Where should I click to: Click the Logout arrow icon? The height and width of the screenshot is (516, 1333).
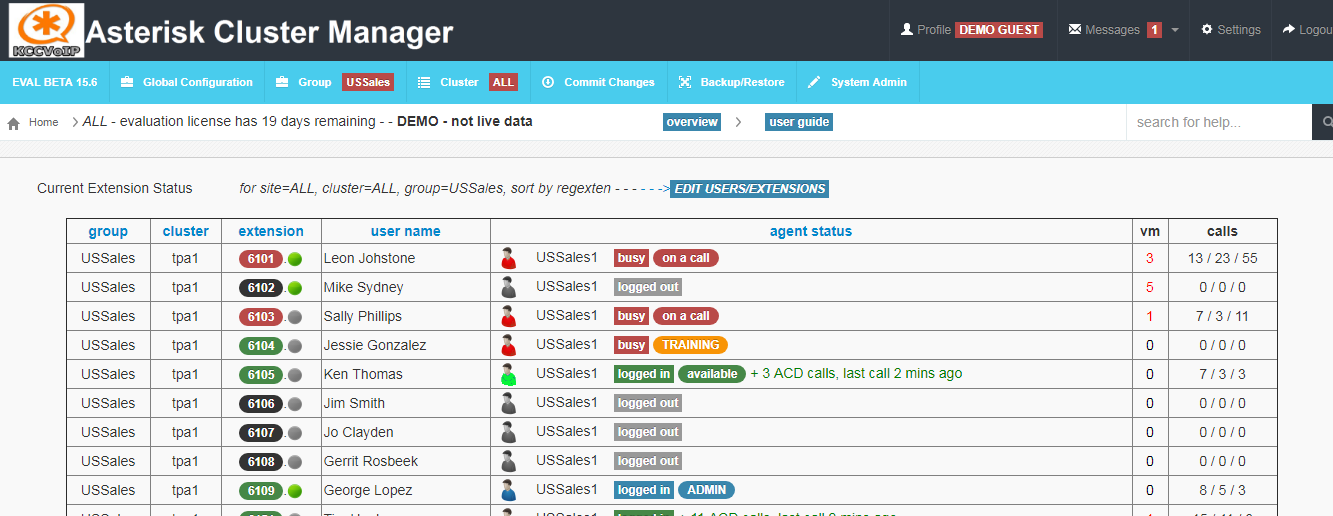coord(1289,30)
